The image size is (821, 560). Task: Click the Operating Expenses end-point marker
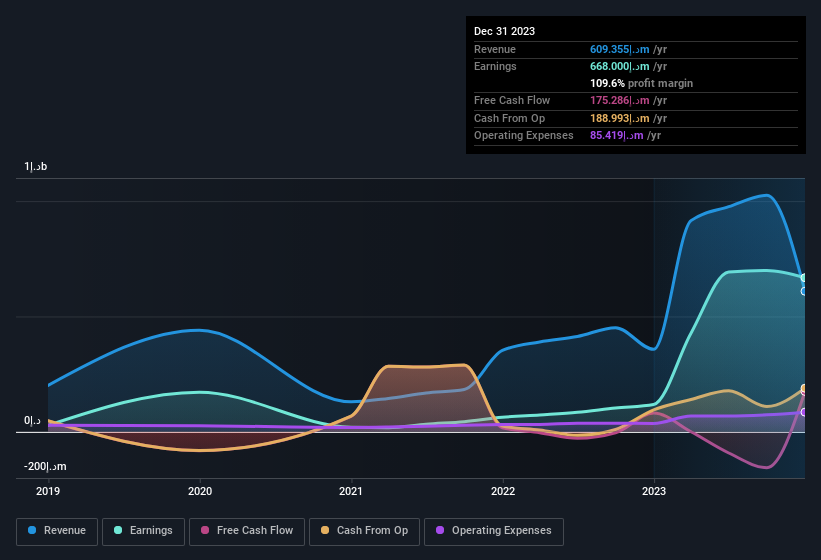pyautogui.click(x=804, y=412)
